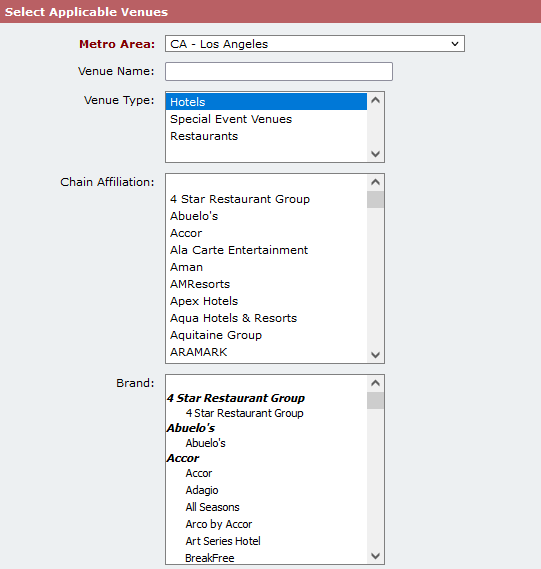Click Brand list scrollbar thumb
The height and width of the screenshot is (569, 541).
(376, 401)
